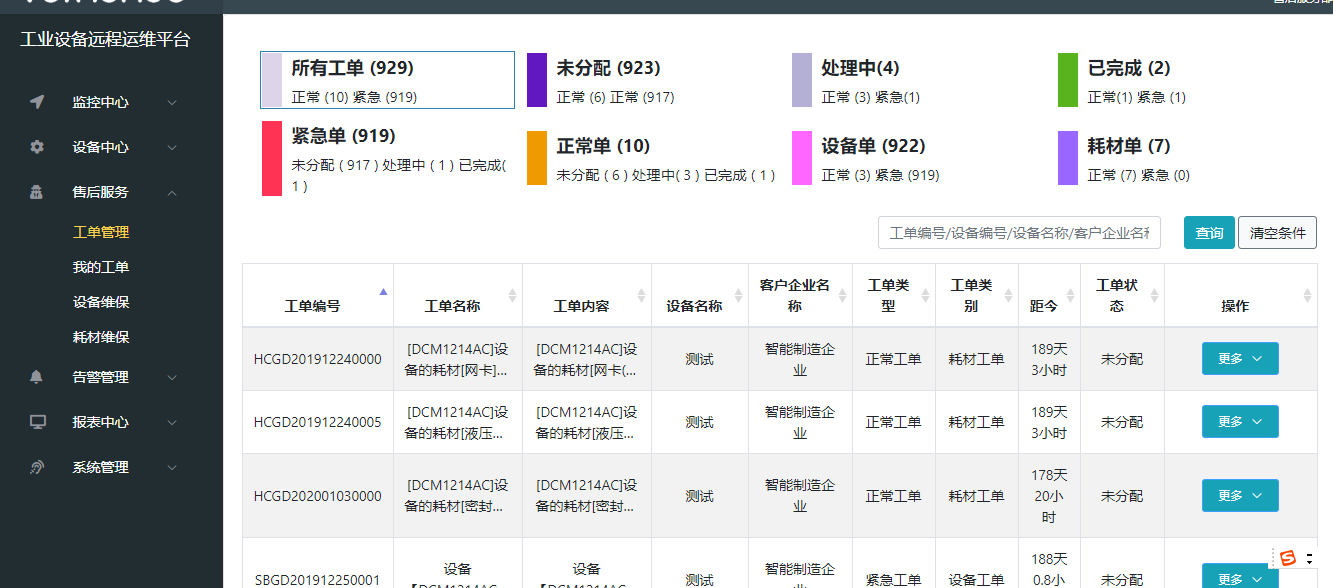
Task: Click the 清空条件 button
Action: (x=1277, y=233)
